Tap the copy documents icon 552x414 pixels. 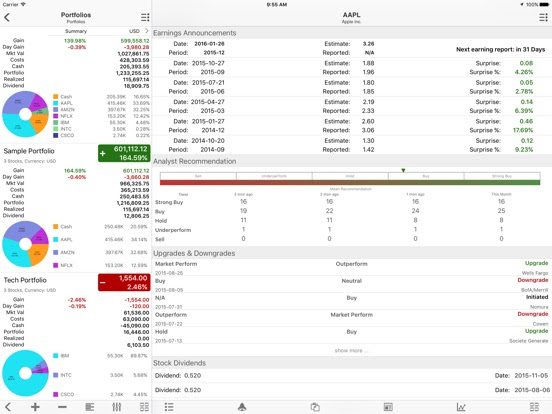click(x=315, y=407)
